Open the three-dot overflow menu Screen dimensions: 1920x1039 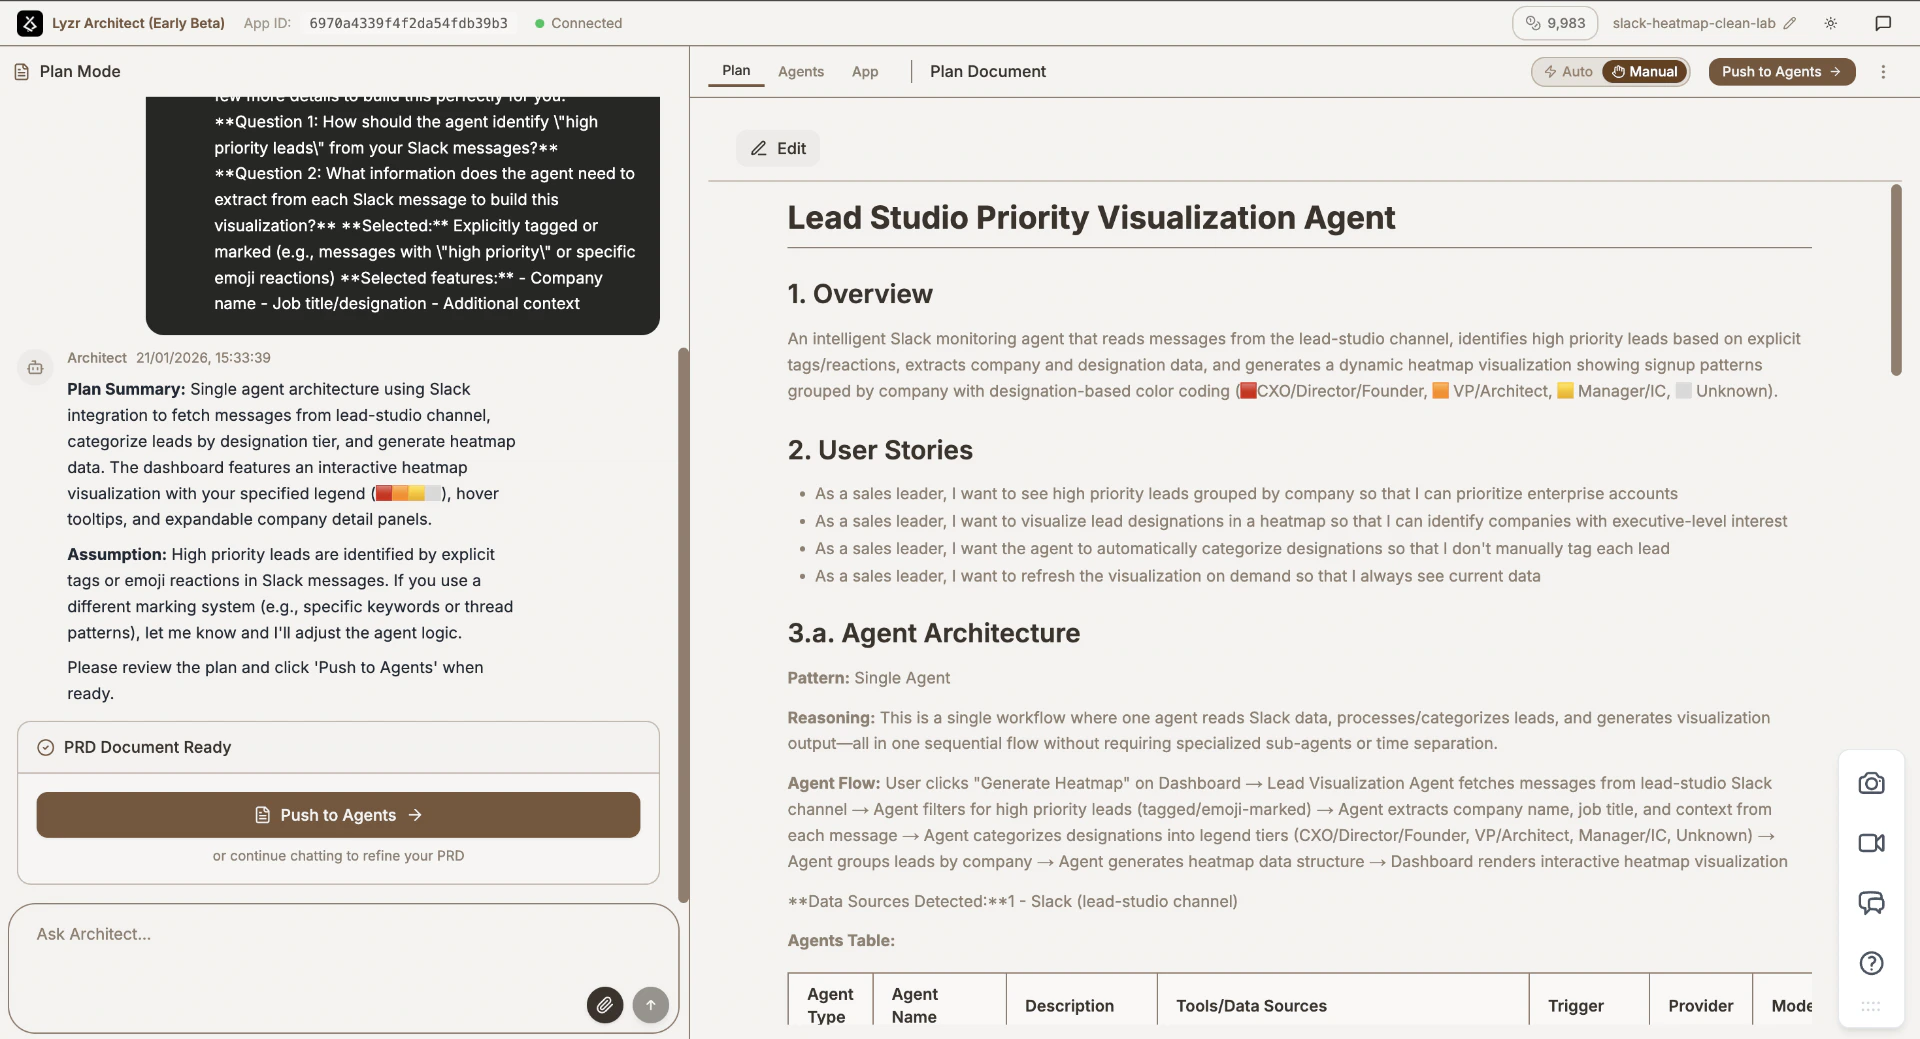(x=1884, y=71)
